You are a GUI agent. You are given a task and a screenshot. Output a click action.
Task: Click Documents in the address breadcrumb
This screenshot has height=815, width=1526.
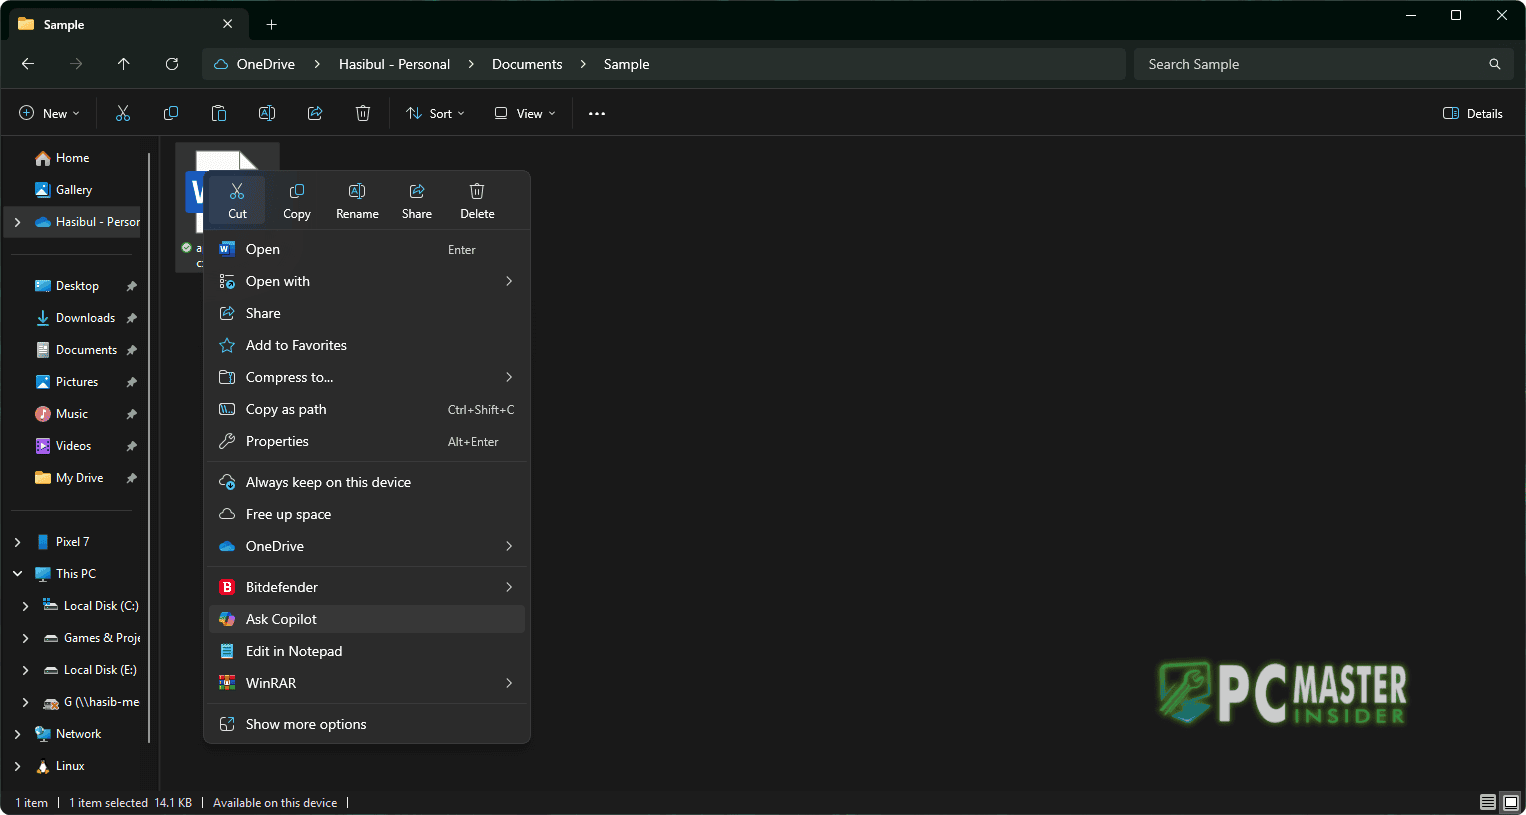527,64
